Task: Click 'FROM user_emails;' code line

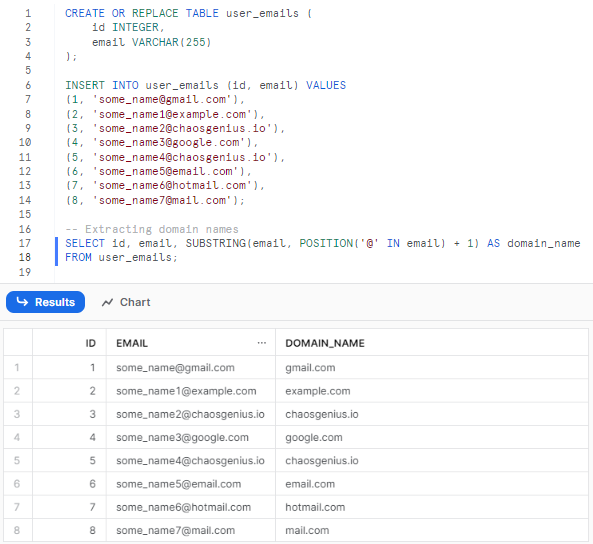Action: coord(121,257)
